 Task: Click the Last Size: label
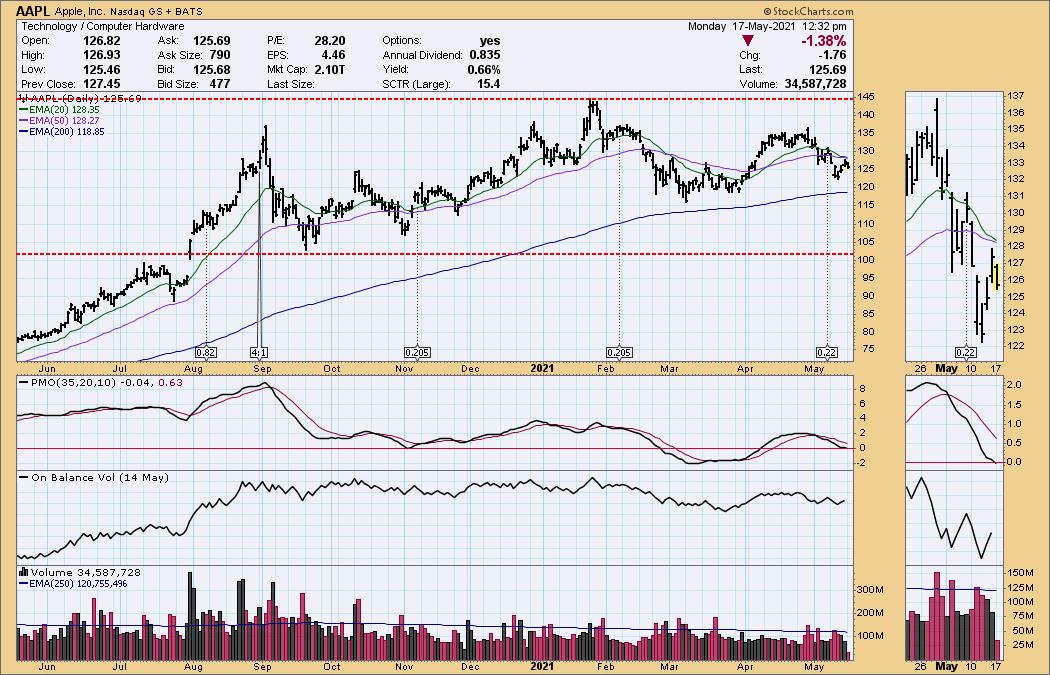pyautogui.click(x=291, y=84)
